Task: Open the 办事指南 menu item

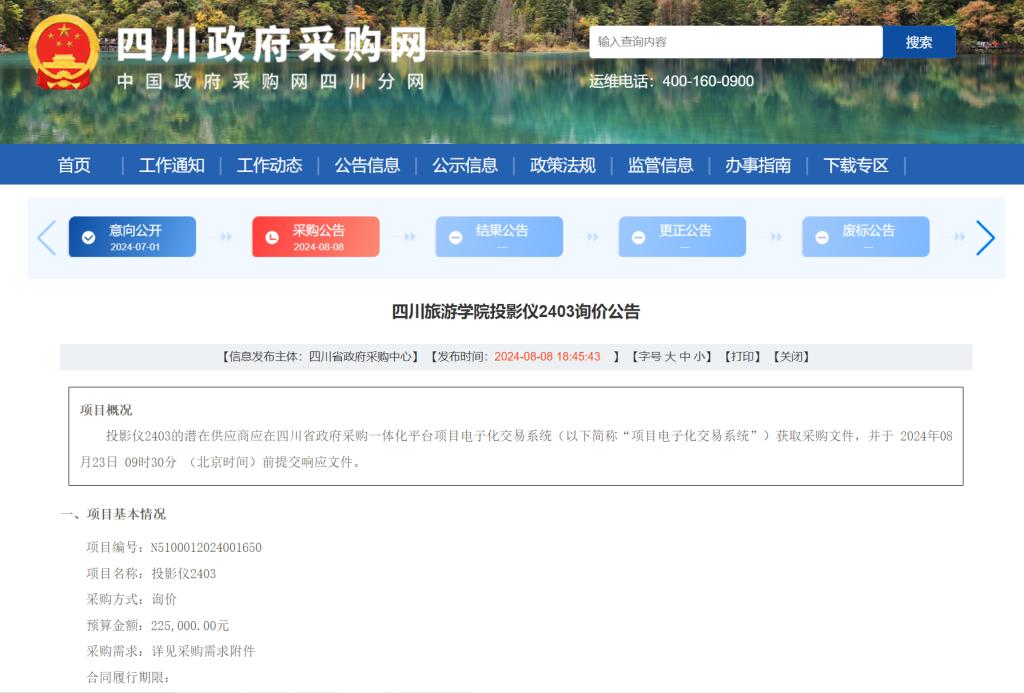Action: coord(758,165)
